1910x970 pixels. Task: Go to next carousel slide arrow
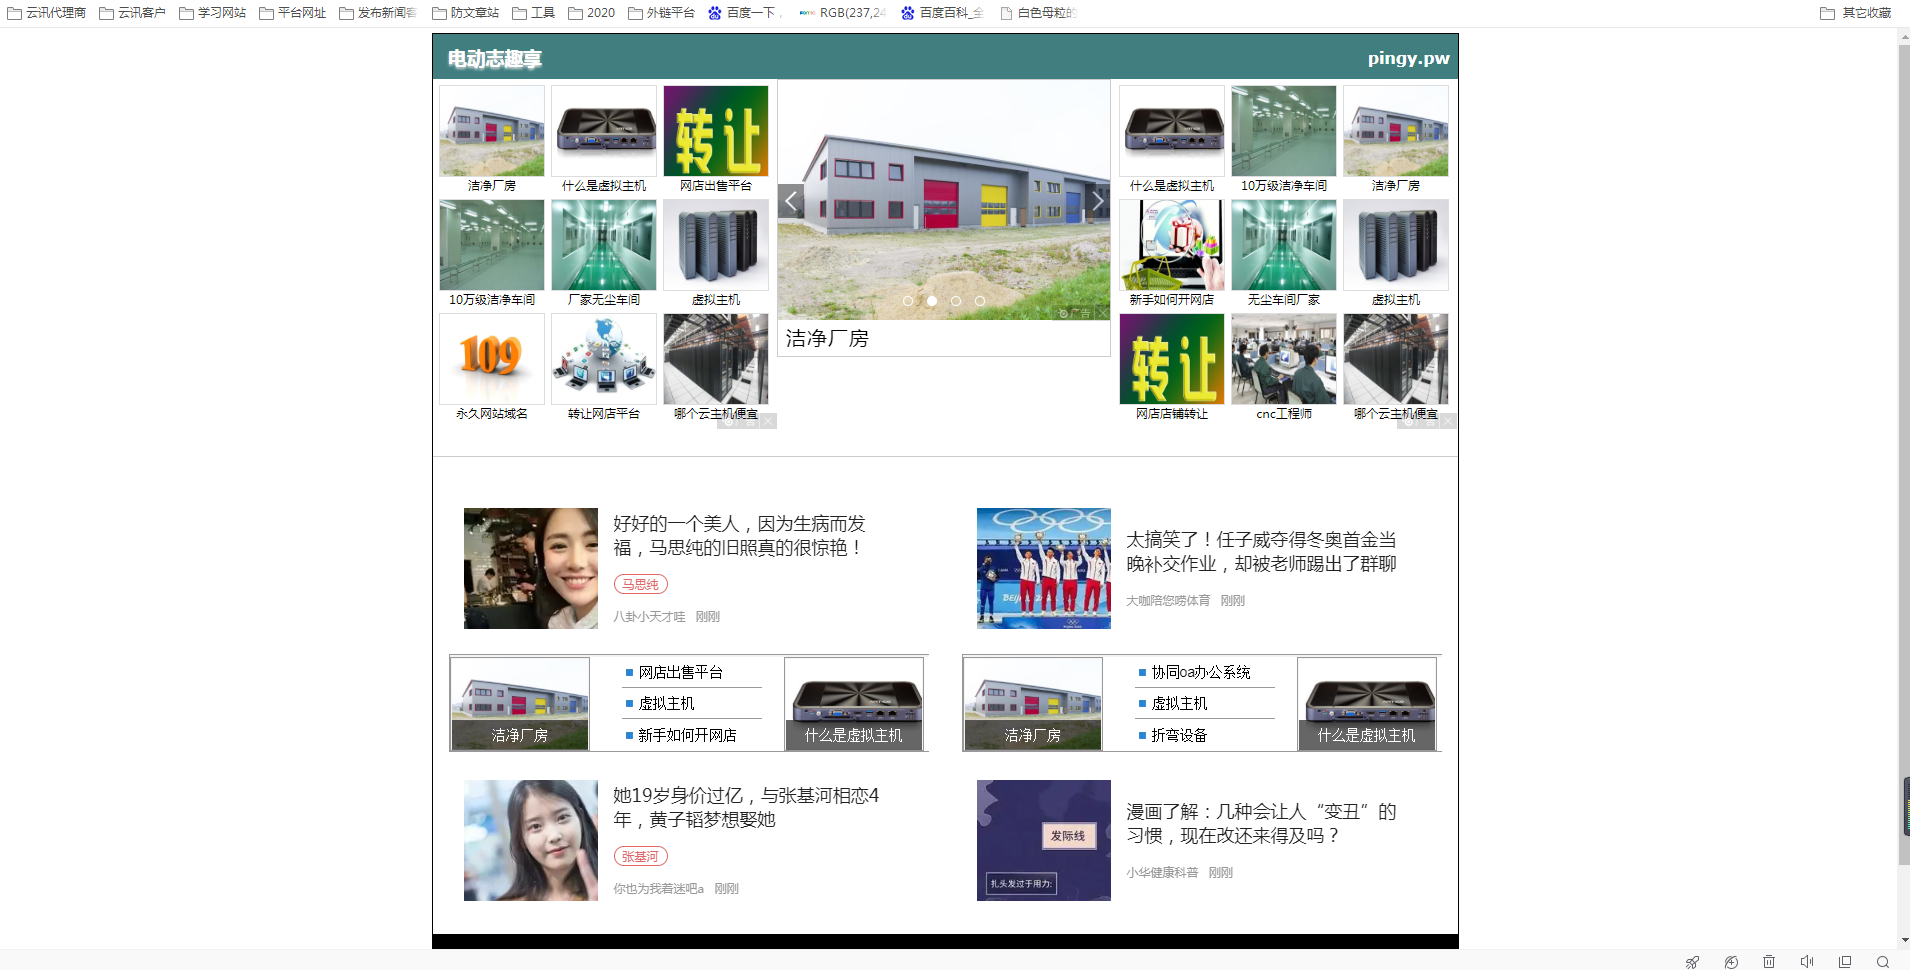[x=1098, y=201]
